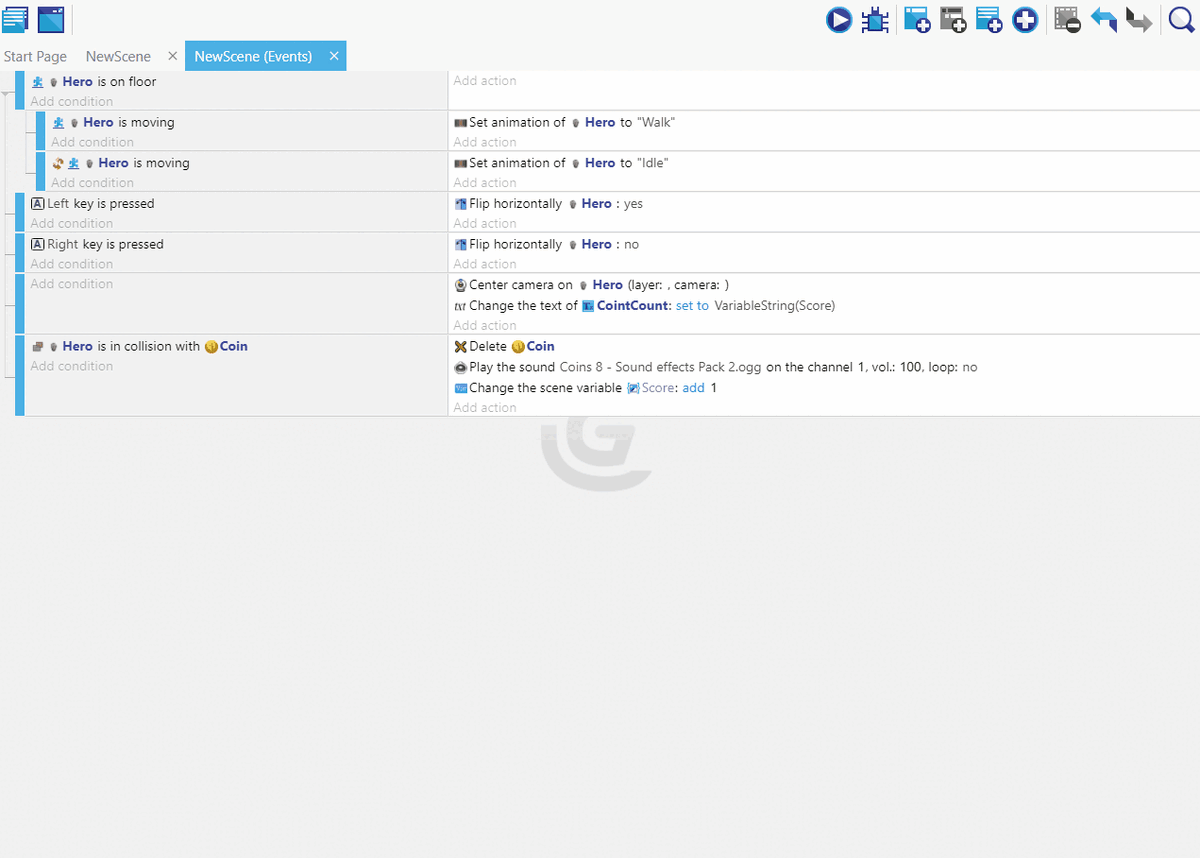
Task: Add a sub-event to selected event
Action: coord(953,20)
